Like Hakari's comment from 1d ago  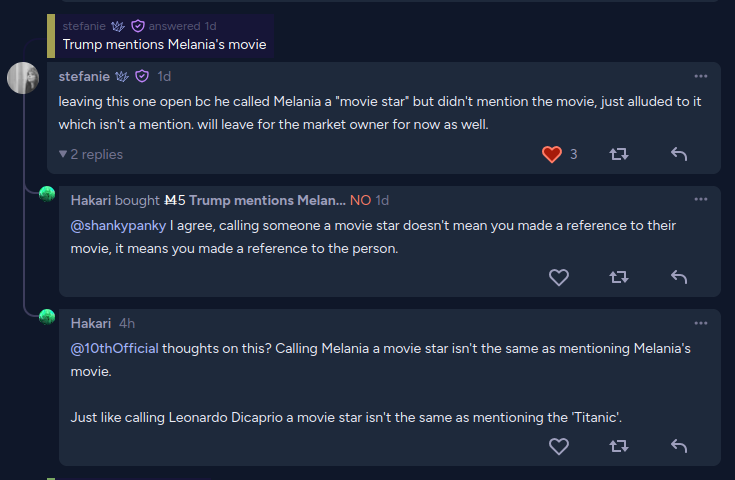point(559,277)
